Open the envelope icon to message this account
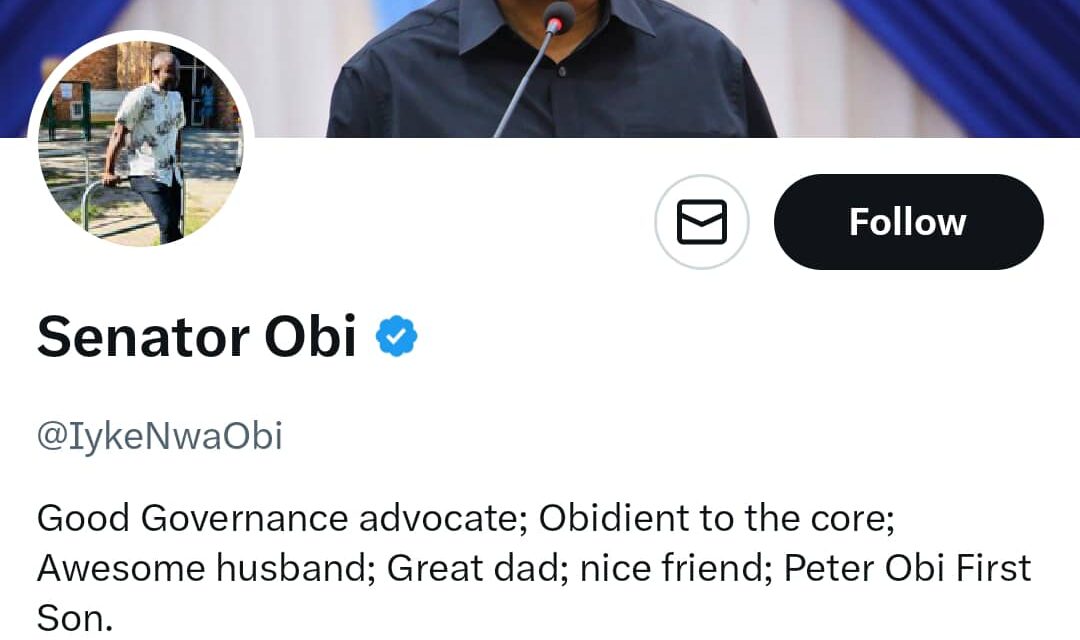 coord(702,222)
